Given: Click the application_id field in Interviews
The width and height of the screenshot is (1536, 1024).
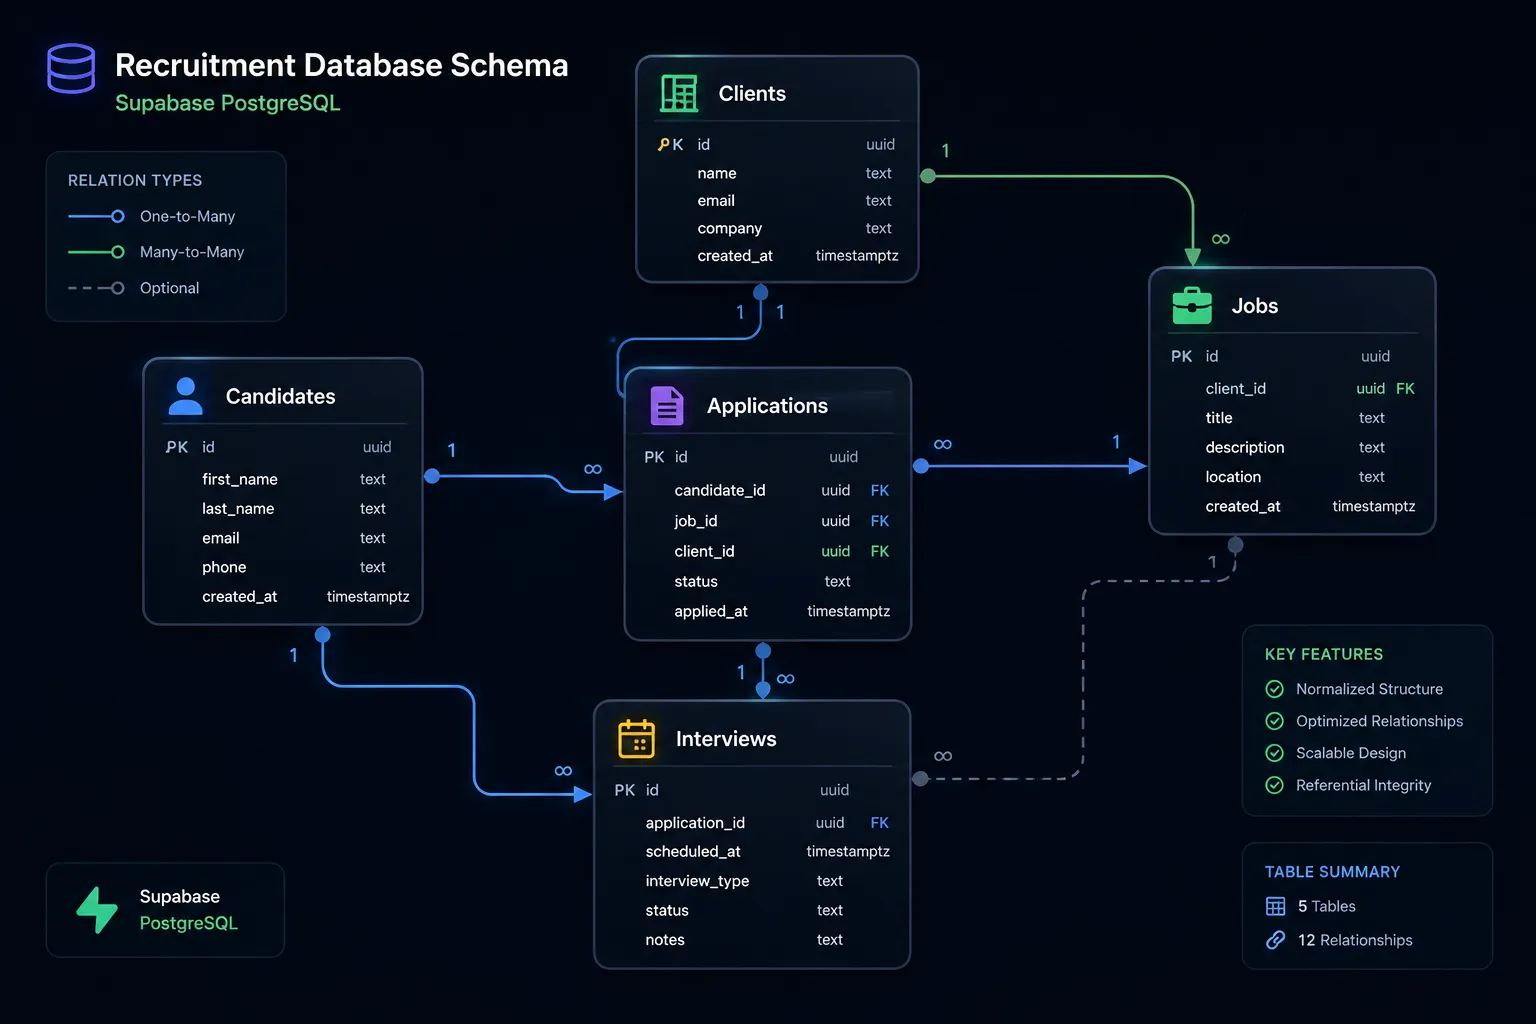Looking at the screenshot, I should (695, 823).
